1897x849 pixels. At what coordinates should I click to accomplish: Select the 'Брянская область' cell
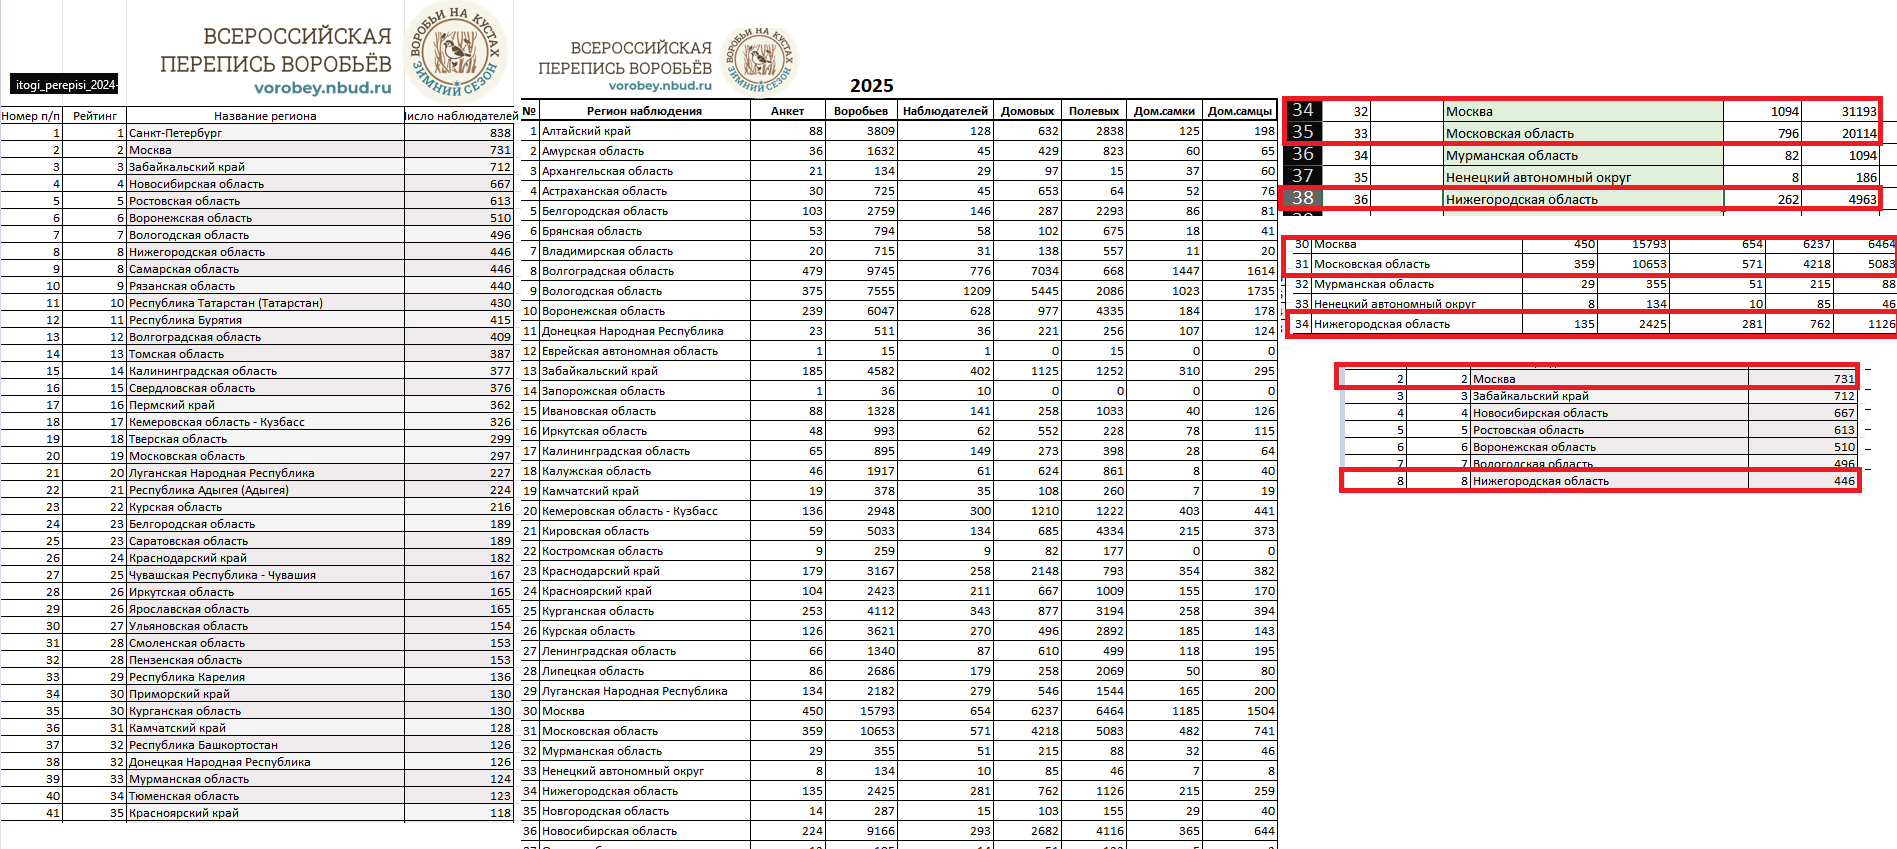coord(645,231)
